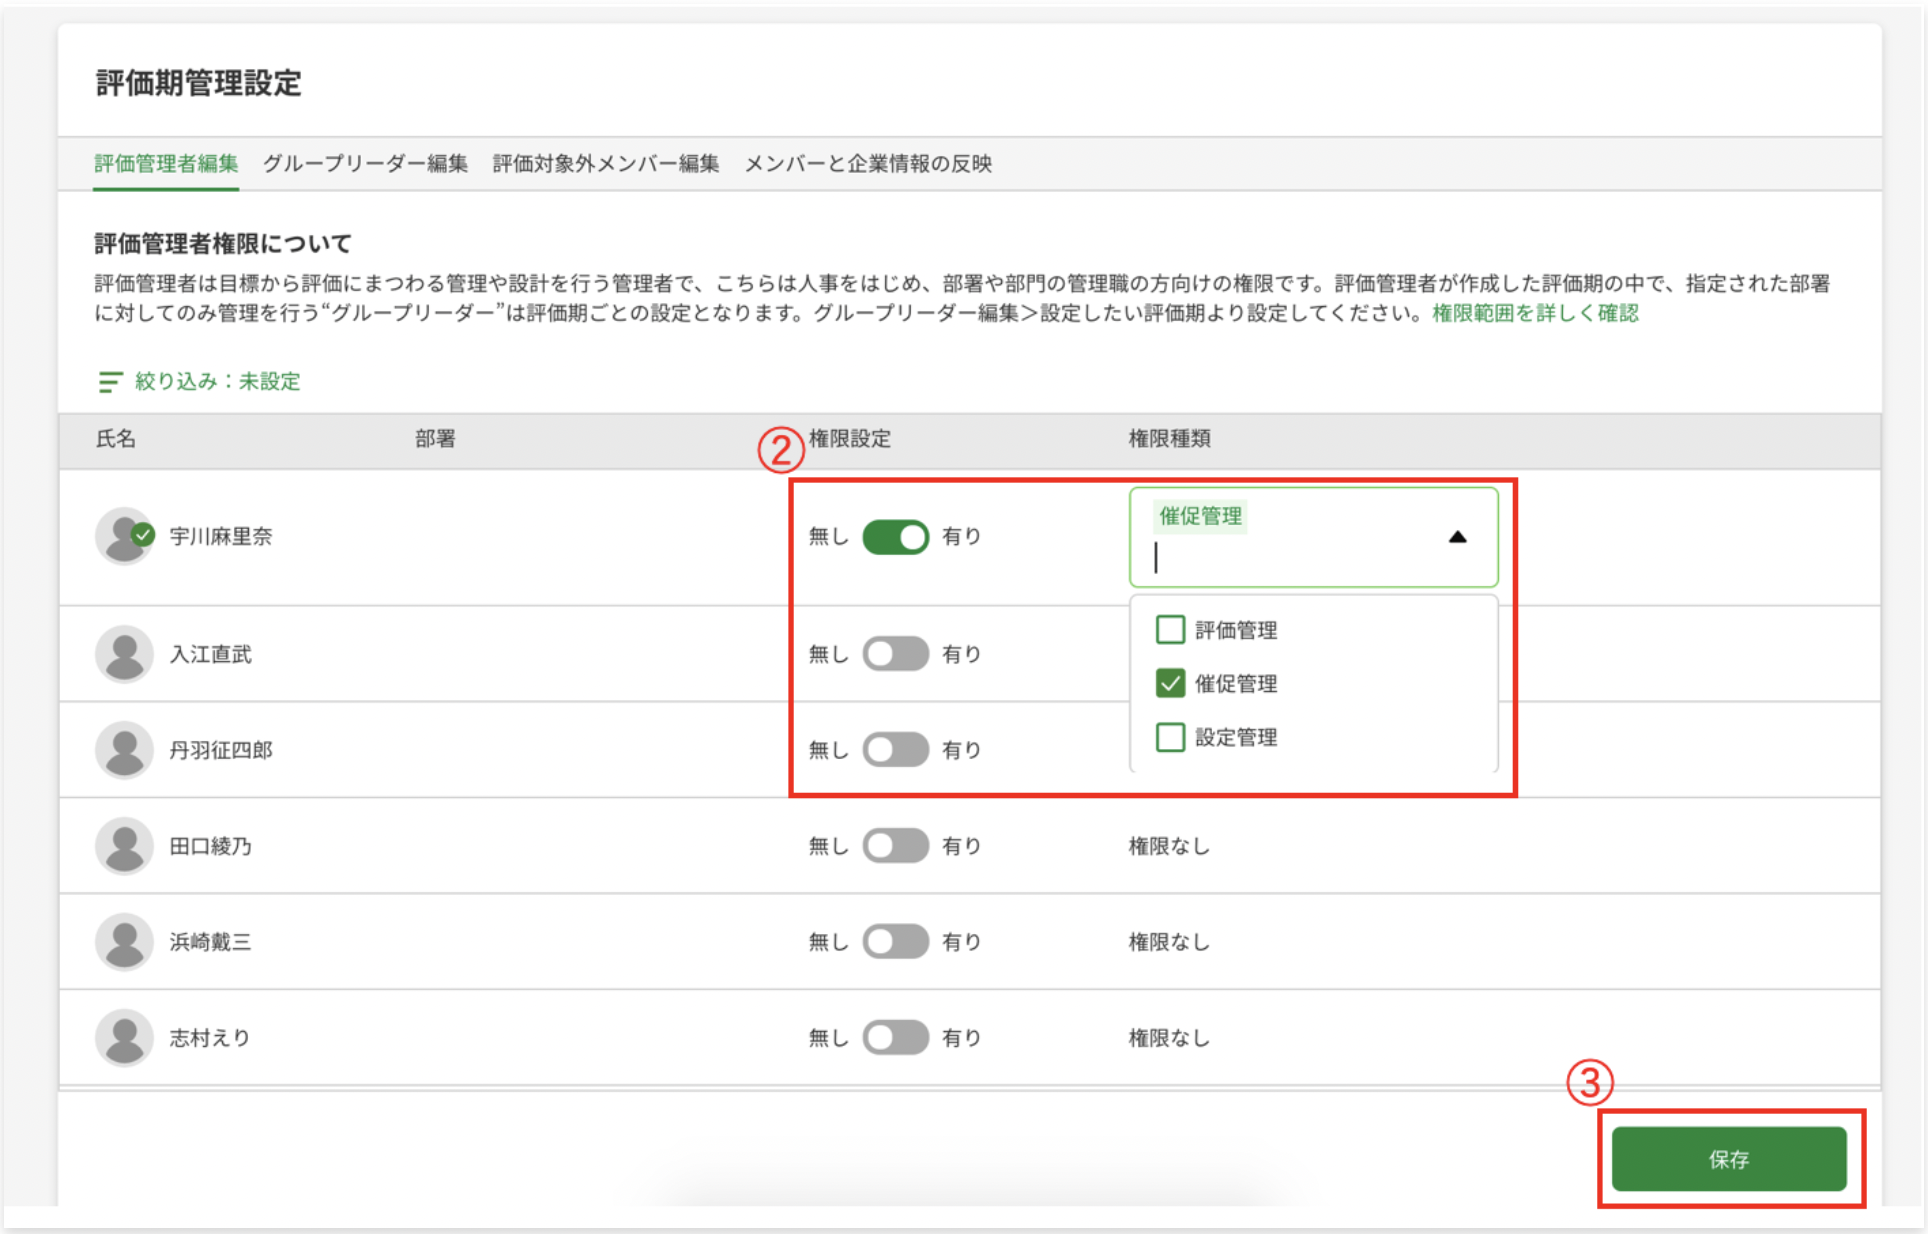Open メンバーと企業情報の反映 tab
The image size is (1928, 1234).
click(x=867, y=164)
